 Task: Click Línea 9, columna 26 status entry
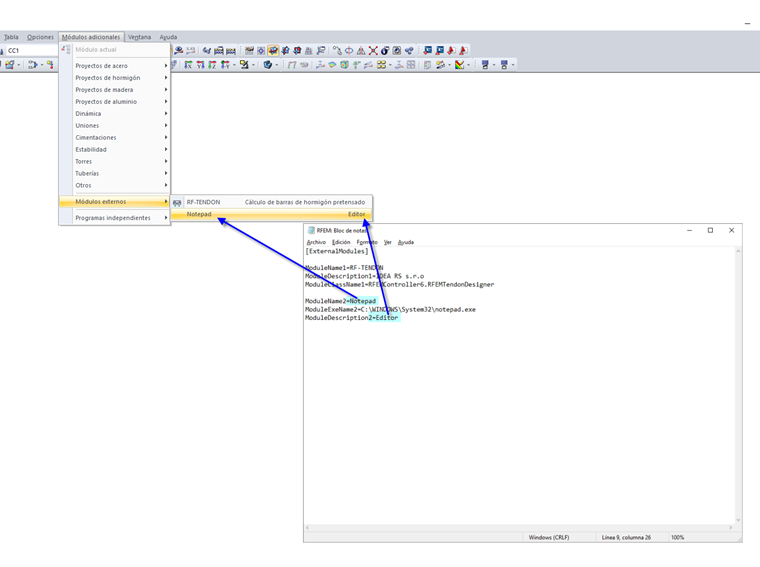point(626,537)
